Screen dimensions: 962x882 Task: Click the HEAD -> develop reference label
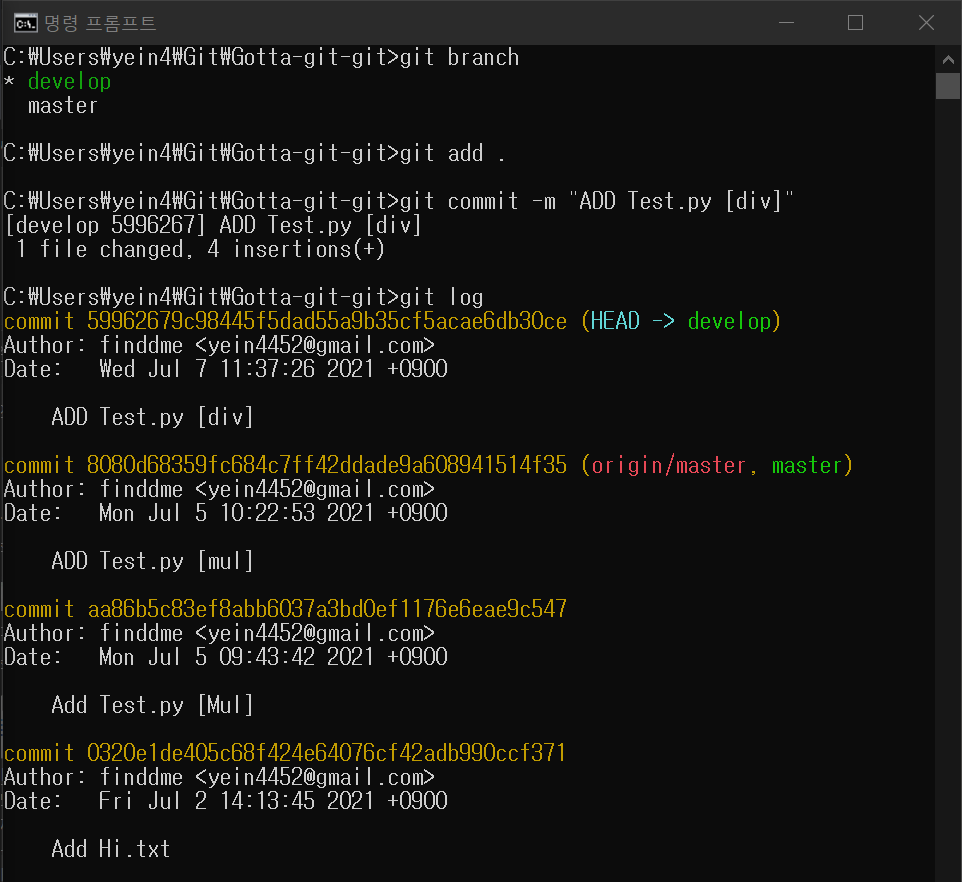(x=680, y=321)
